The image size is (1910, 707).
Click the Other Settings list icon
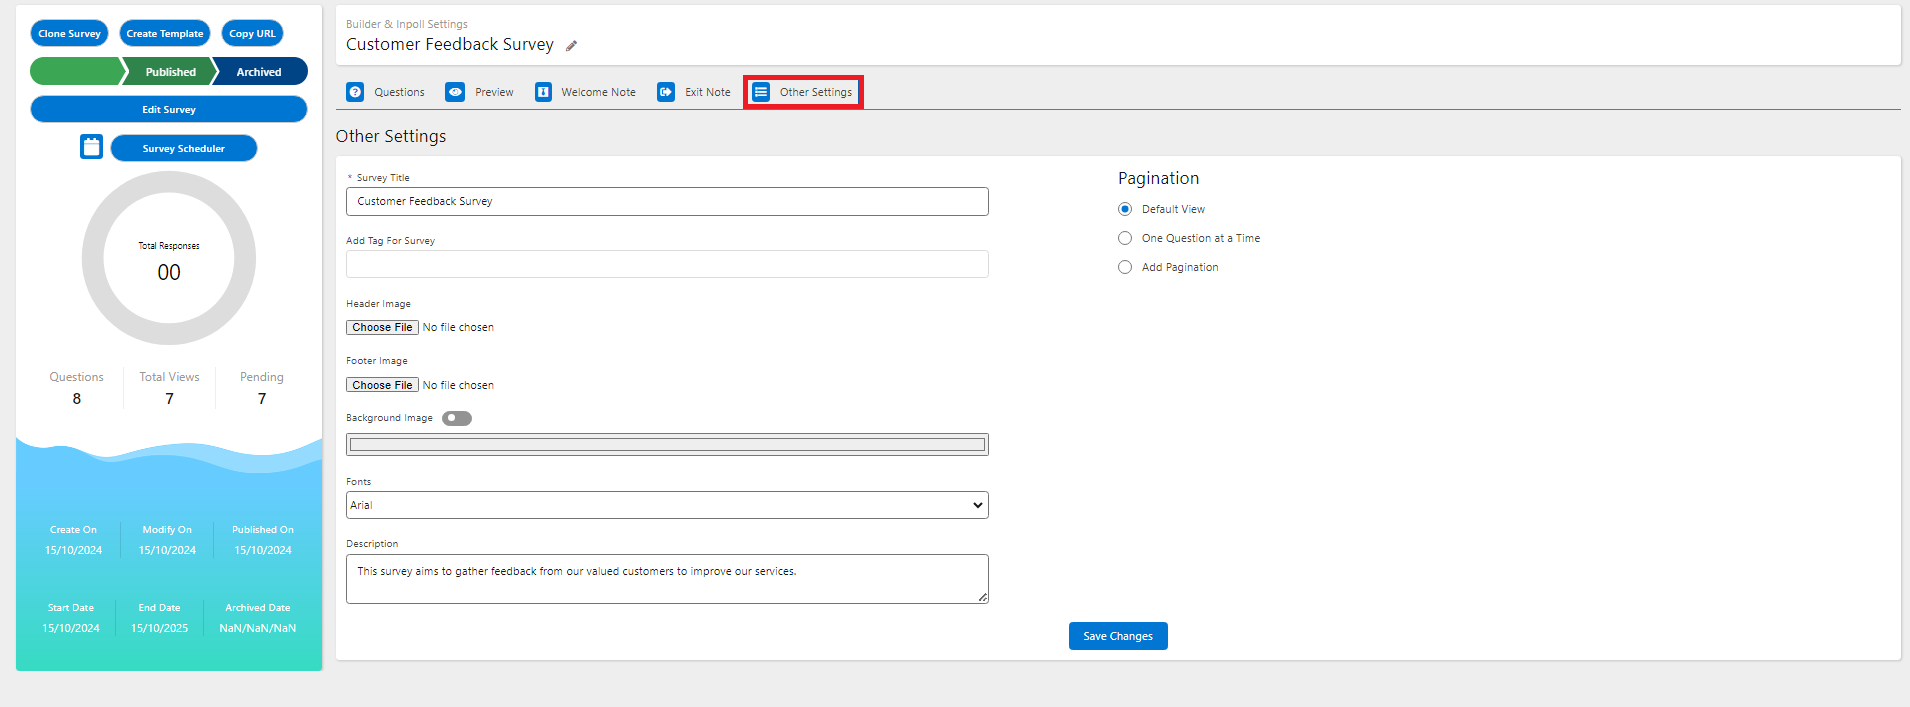point(761,92)
